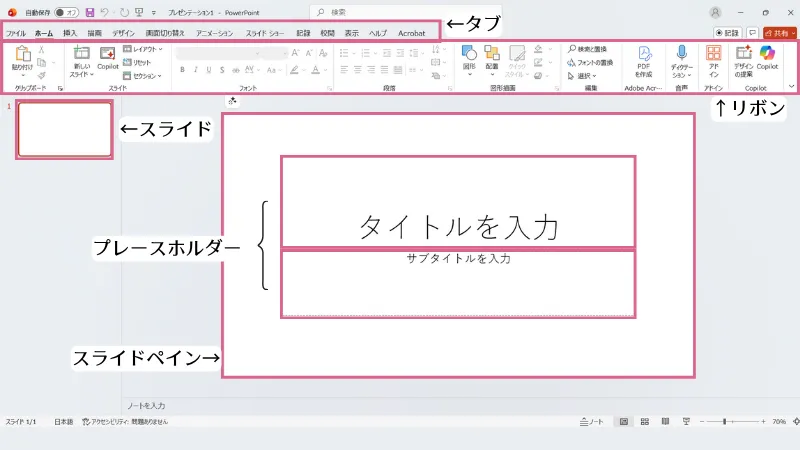Open the Select (選択) dropdown in Editing group

click(x=582, y=75)
